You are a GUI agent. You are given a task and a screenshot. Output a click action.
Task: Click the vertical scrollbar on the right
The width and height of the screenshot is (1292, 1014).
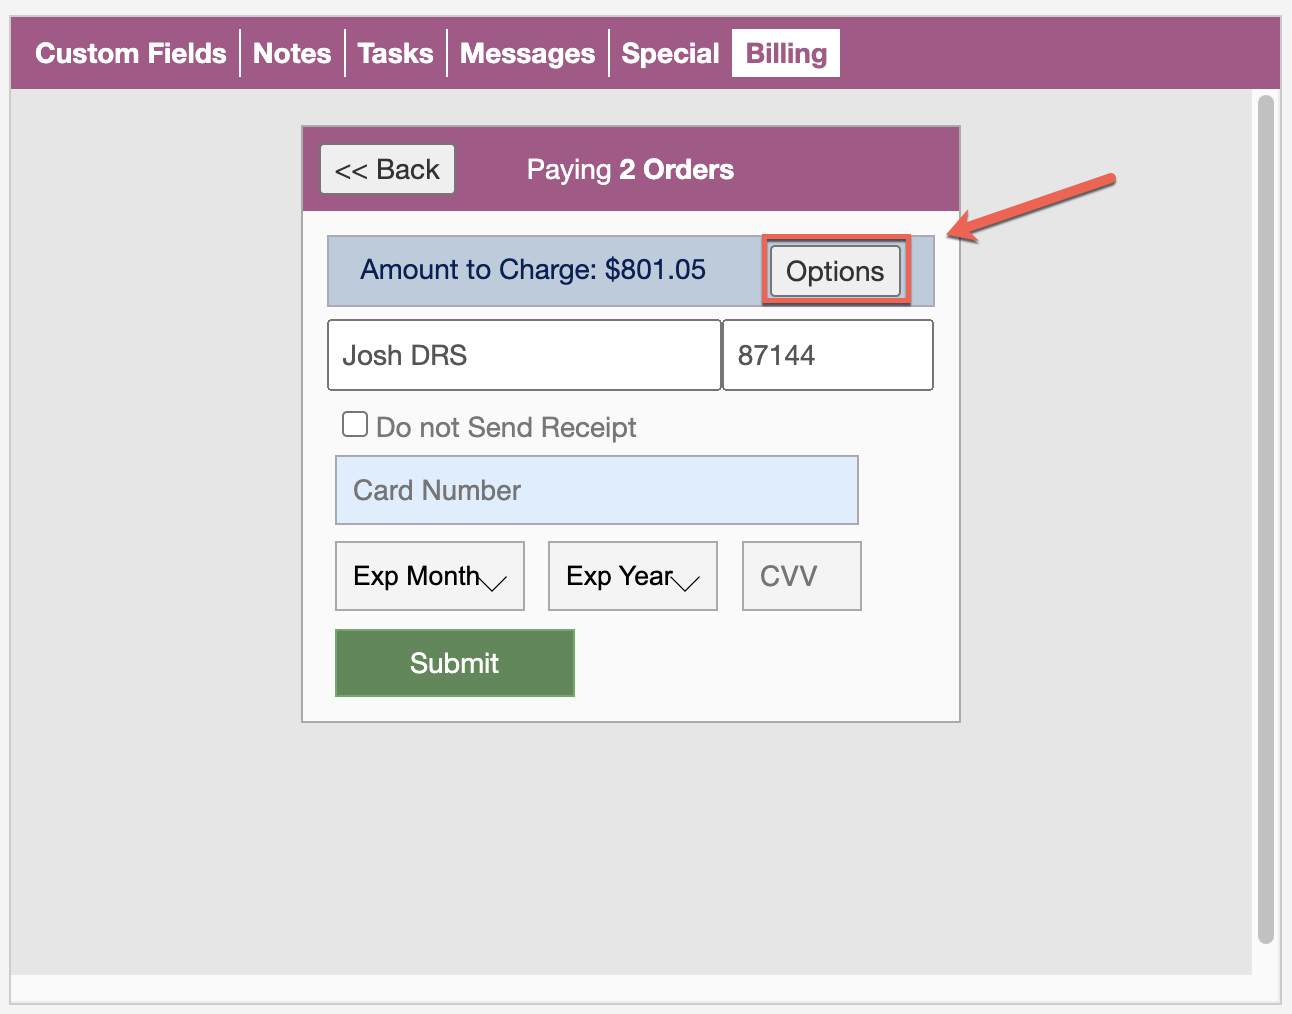point(1266,520)
